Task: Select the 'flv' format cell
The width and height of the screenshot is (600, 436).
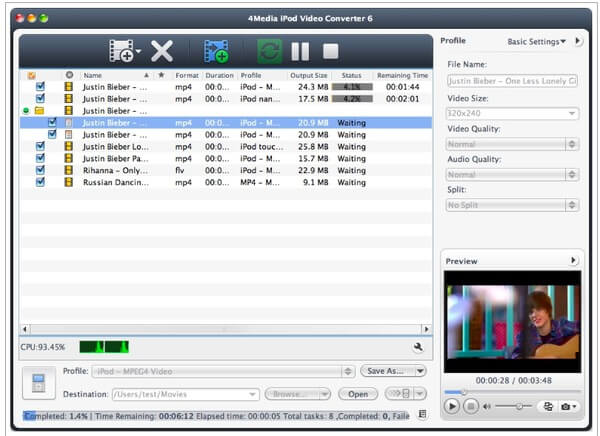Action: pos(180,170)
